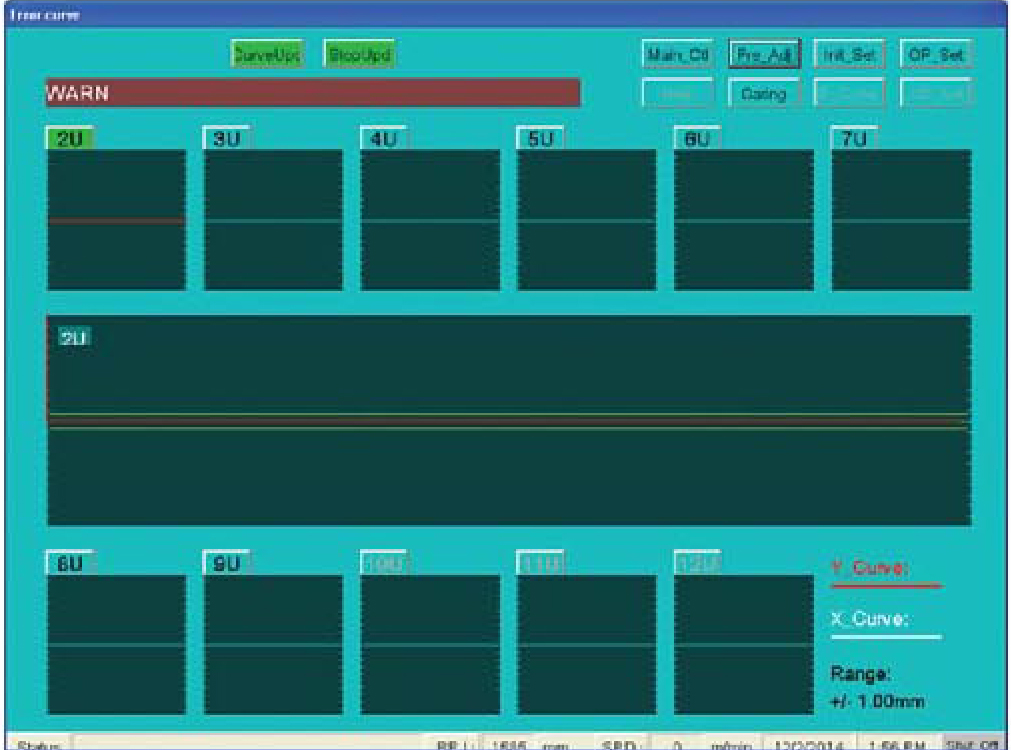Click the red WARN message bar

point(312,93)
